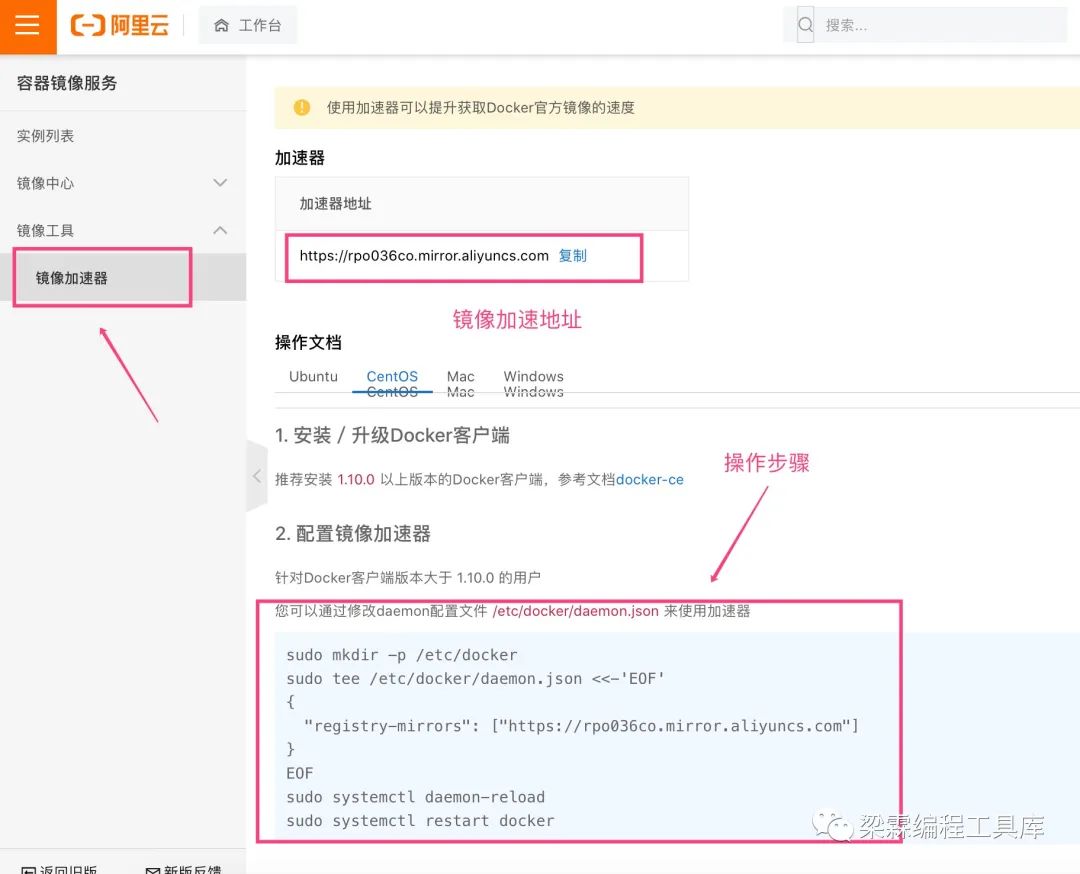This screenshot has width=1080, height=874.
Task: Open the docker-ce documentation link
Action: click(x=650, y=479)
